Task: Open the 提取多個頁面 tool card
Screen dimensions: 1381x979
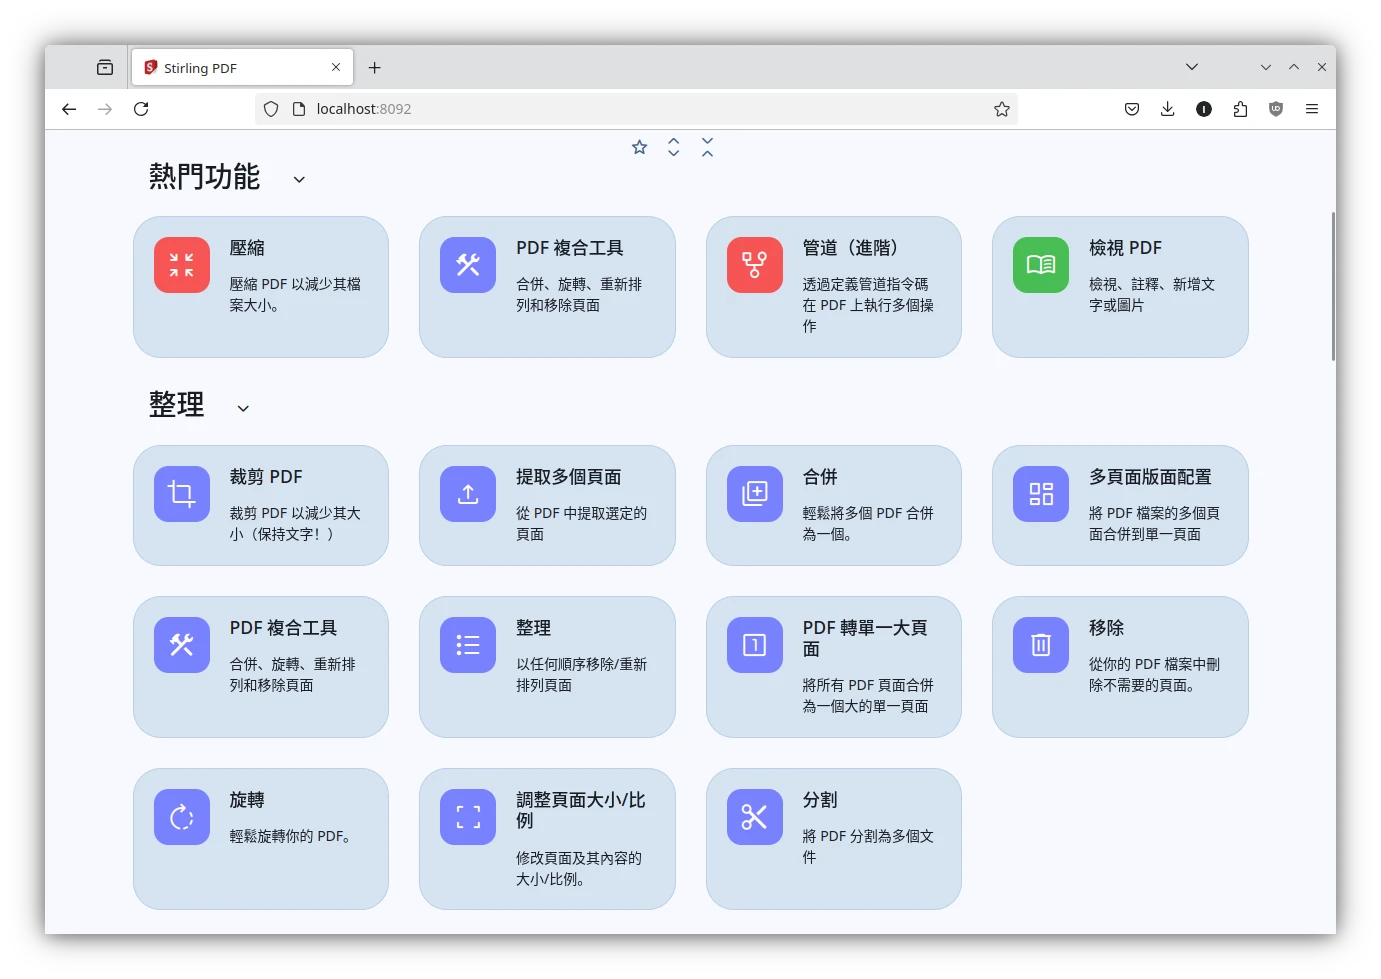Action: (547, 505)
